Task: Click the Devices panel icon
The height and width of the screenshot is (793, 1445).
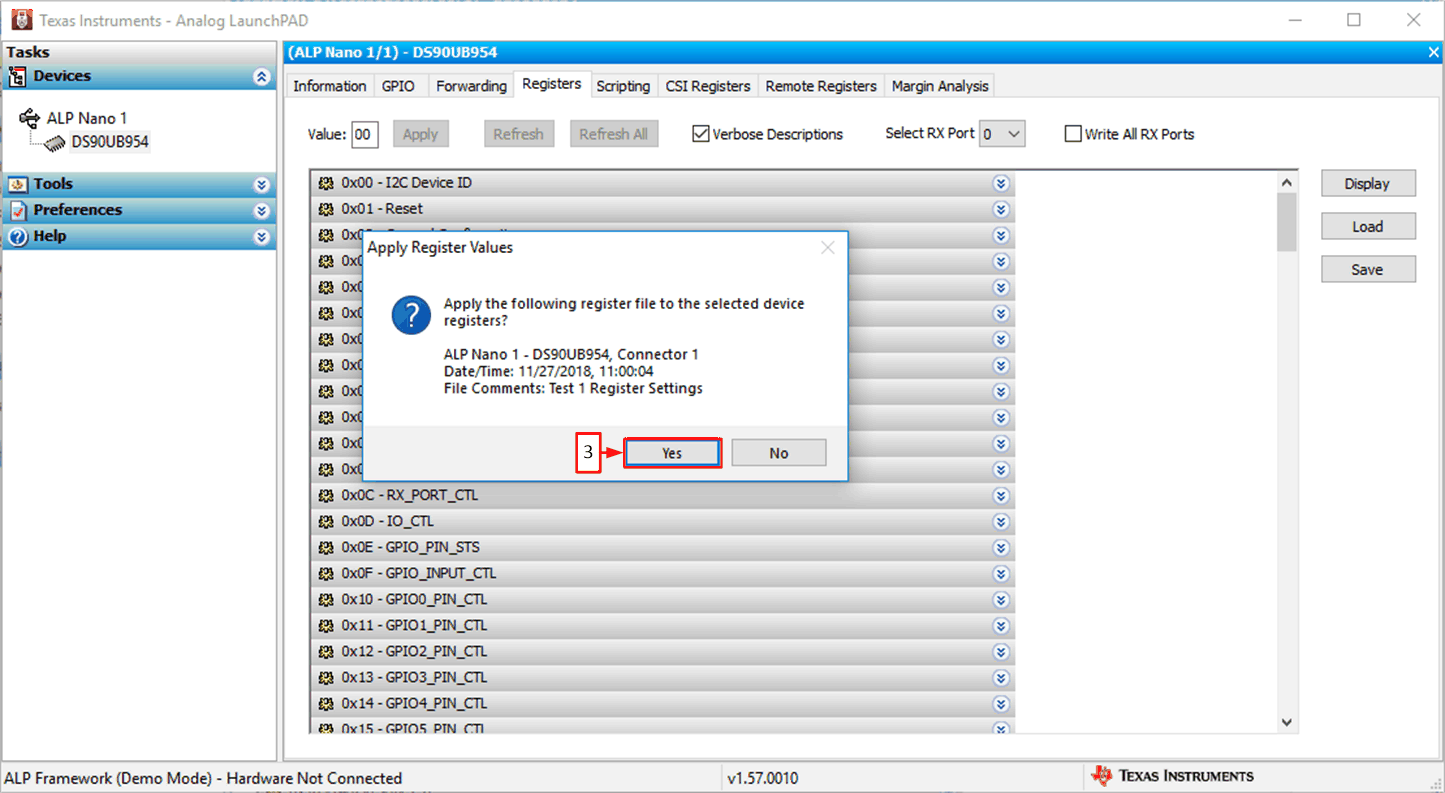Action: click(x=17, y=77)
